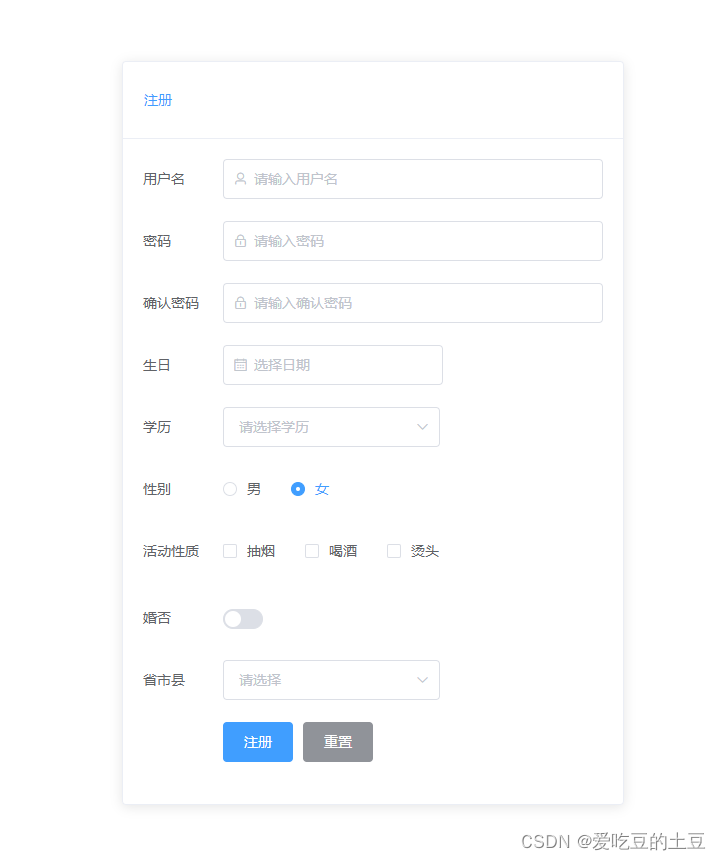
Task: Click the gray 重置 button
Action: [x=338, y=742]
